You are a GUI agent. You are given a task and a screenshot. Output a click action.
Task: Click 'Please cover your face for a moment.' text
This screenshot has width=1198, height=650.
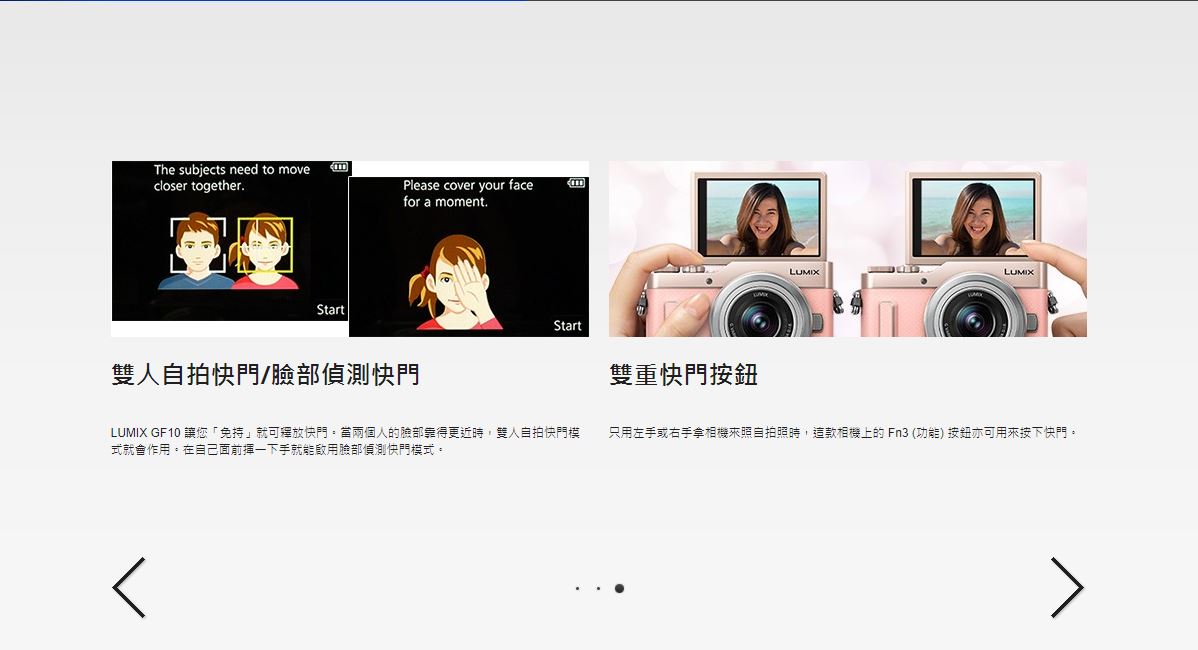(x=468, y=193)
